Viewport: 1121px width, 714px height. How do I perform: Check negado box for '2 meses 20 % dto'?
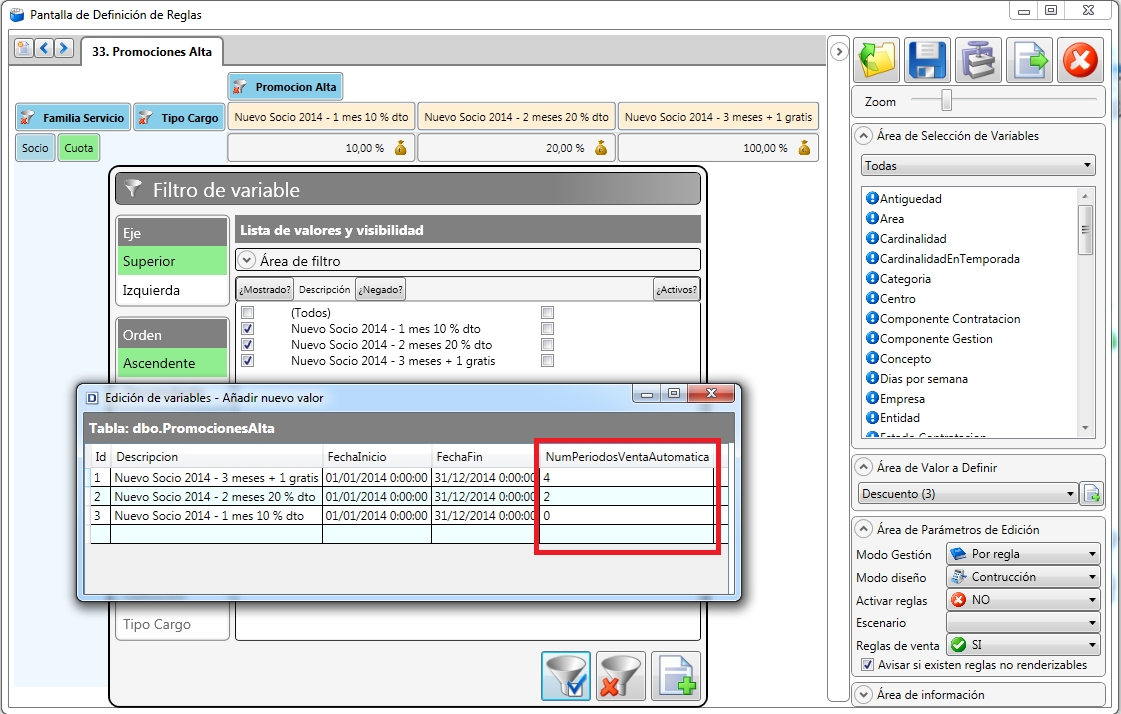click(x=547, y=344)
